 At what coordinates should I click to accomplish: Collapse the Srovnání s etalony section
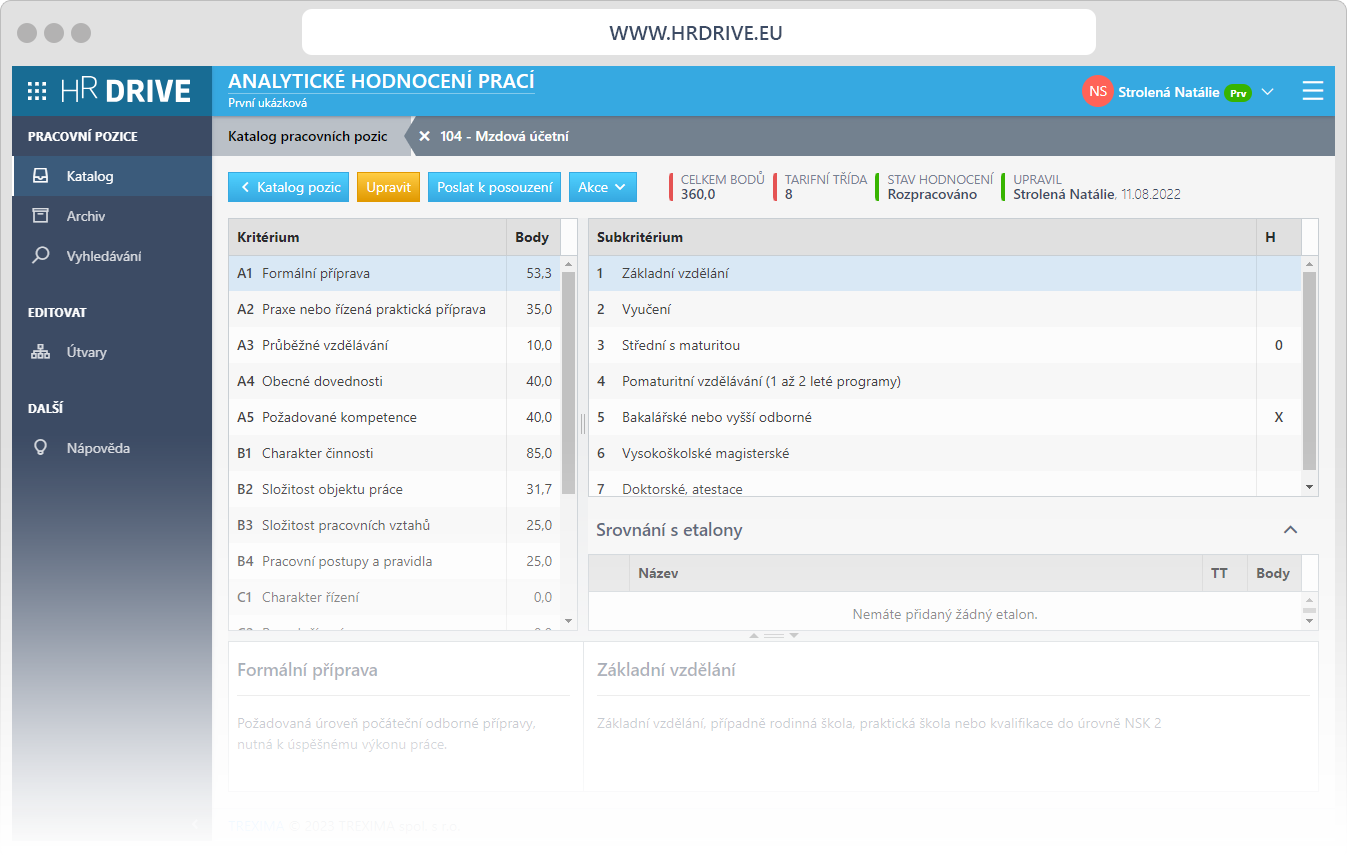(x=1290, y=530)
